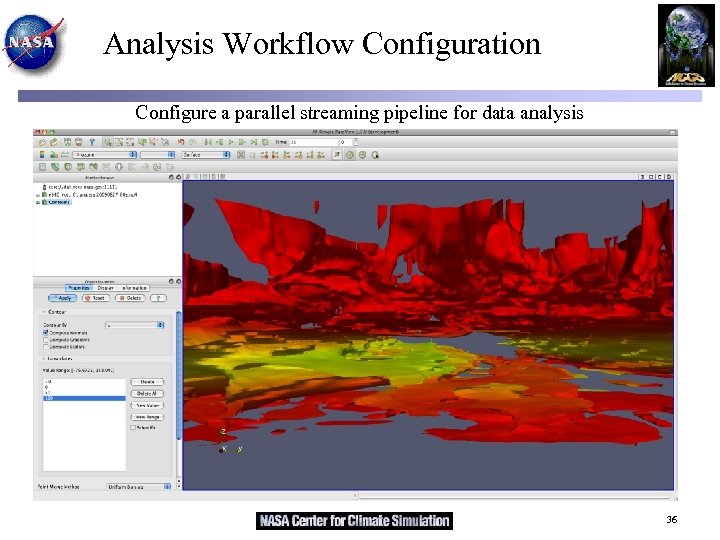Jump to the last animation frame

pos(253,142)
